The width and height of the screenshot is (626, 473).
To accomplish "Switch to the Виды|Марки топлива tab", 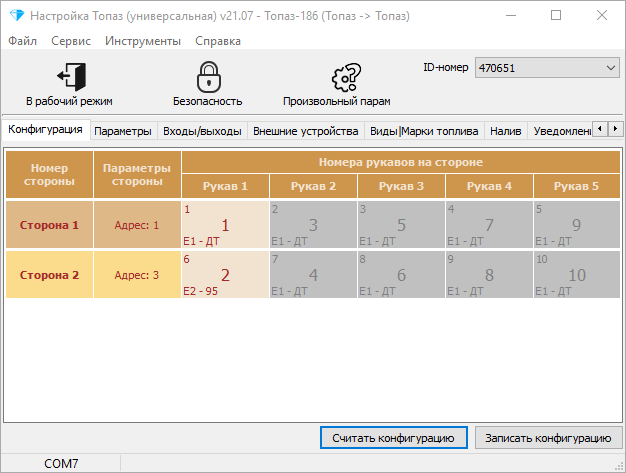I will pos(424,131).
